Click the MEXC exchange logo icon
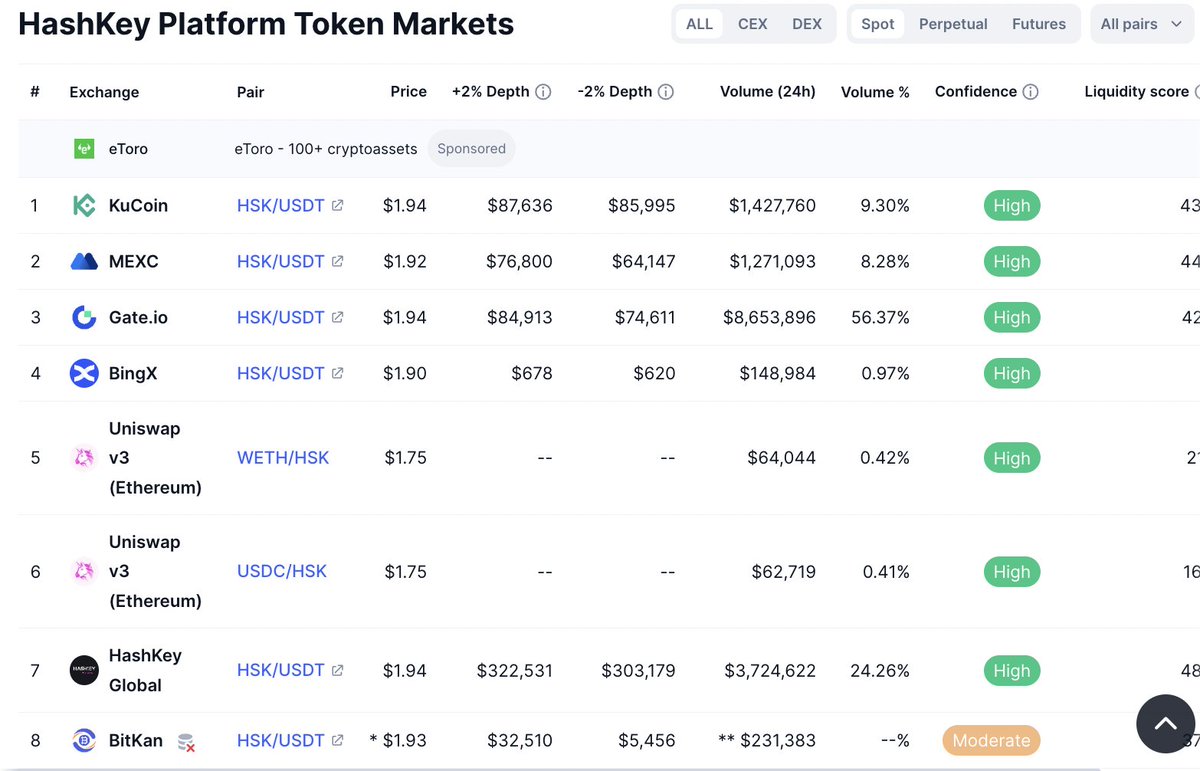This screenshot has height=771, width=1200. click(84, 261)
